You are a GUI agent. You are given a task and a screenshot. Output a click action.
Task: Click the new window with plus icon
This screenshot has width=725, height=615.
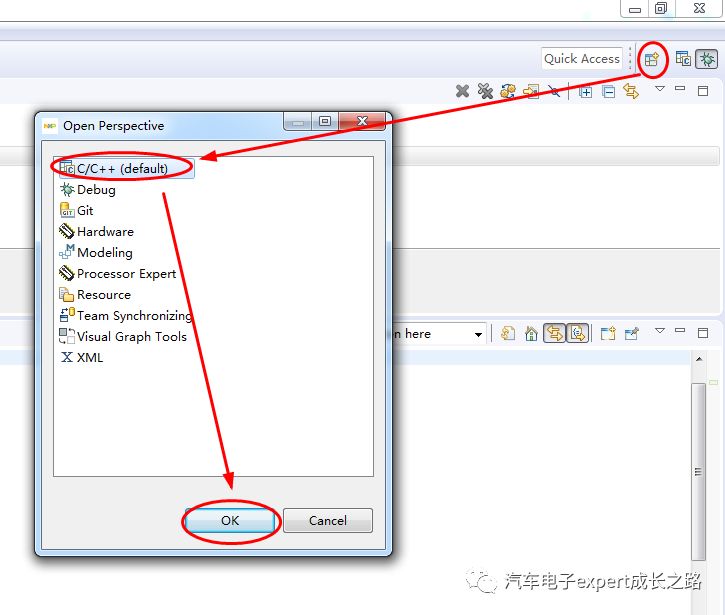608,333
